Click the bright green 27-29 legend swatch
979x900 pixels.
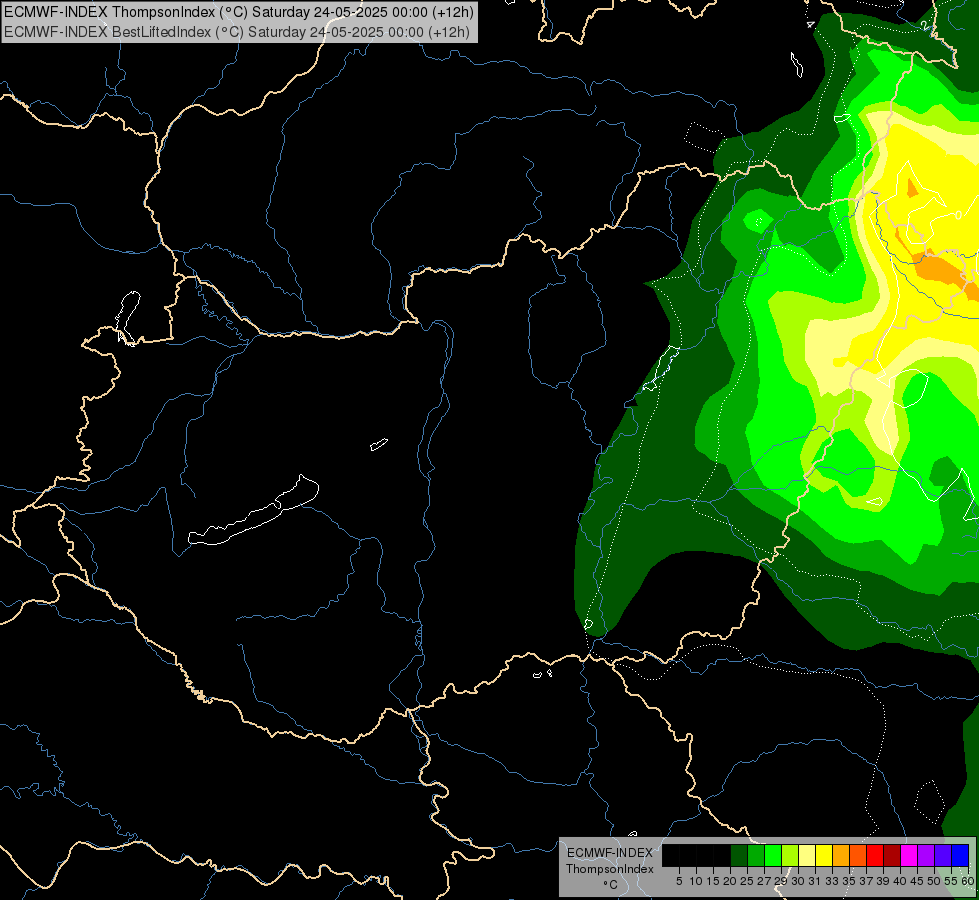tap(773, 855)
